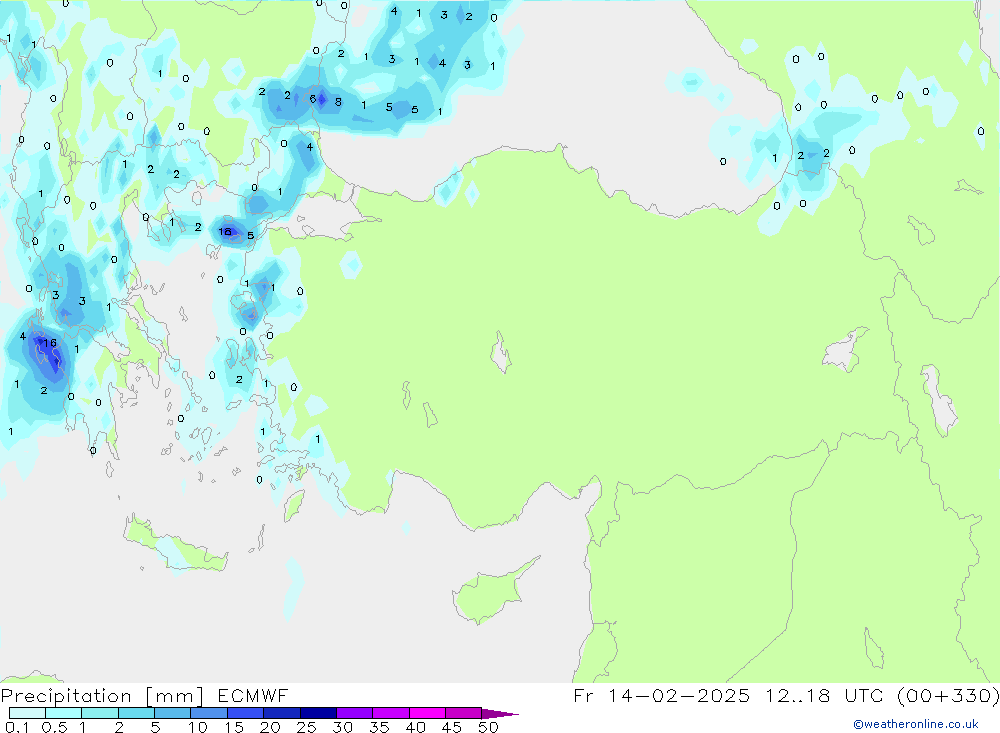
Task: Open the weatheronline.co.uk link
Action: [x=916, y=724]
